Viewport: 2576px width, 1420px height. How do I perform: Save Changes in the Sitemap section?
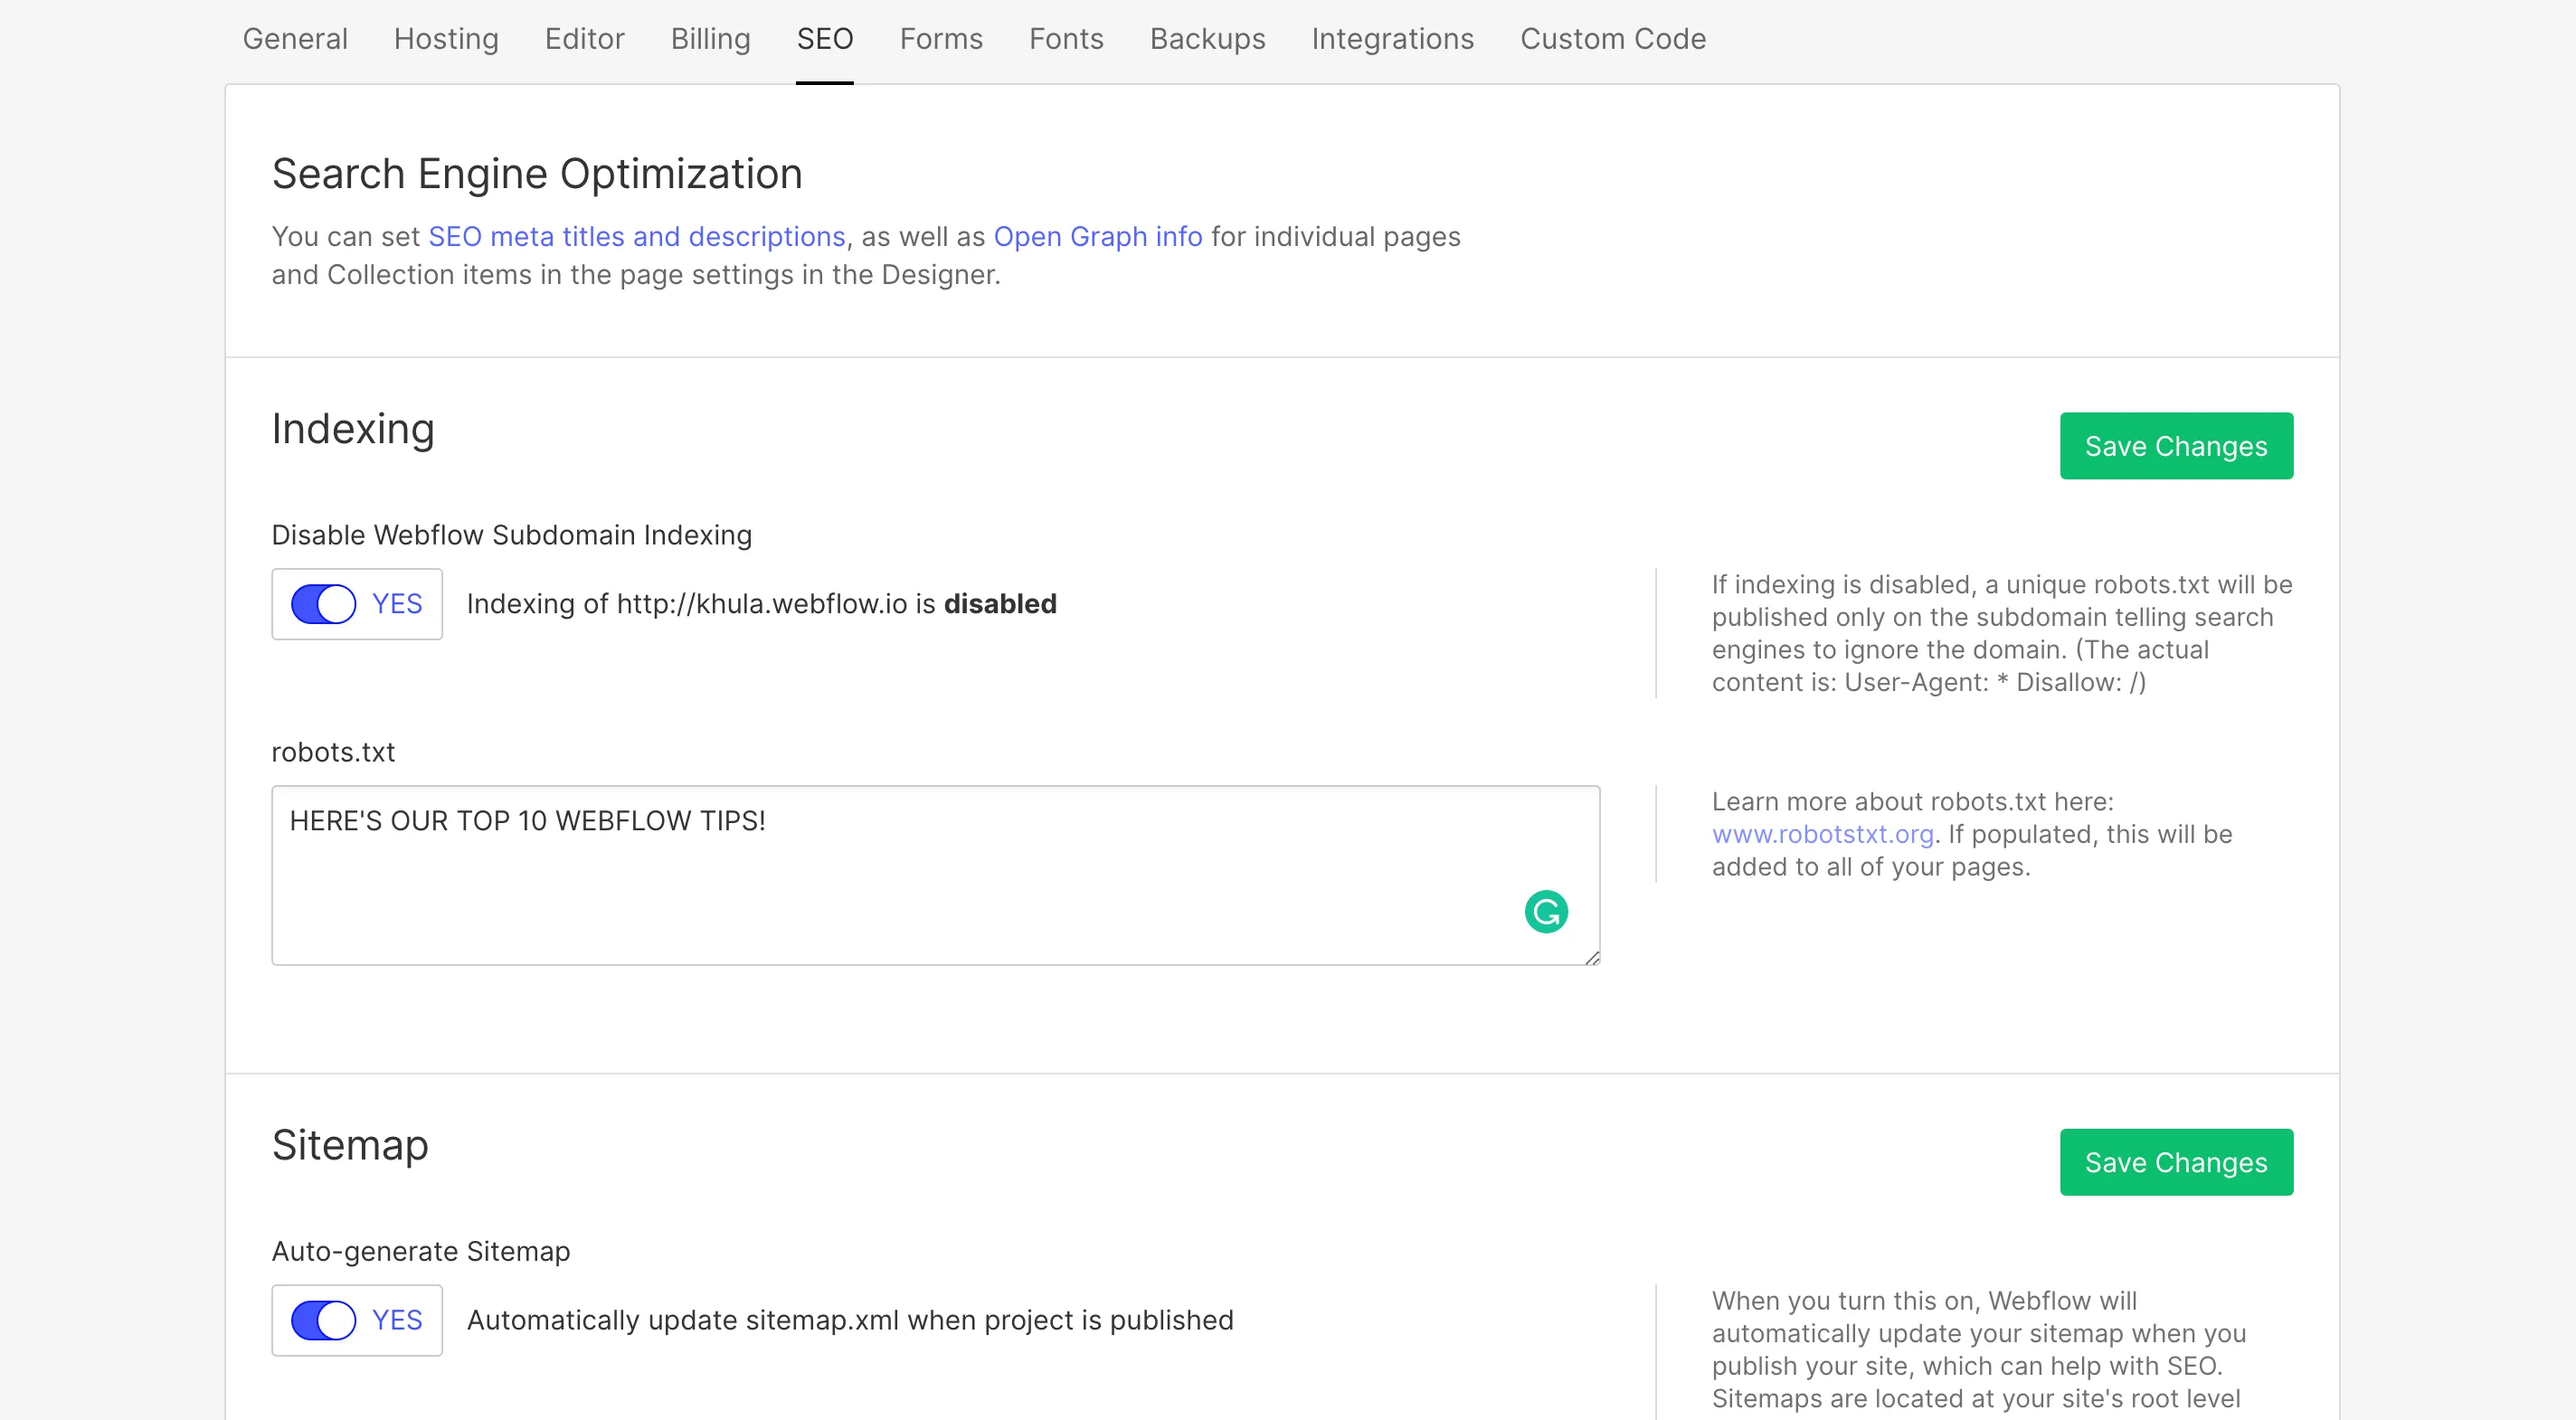click(2175, 1162)
